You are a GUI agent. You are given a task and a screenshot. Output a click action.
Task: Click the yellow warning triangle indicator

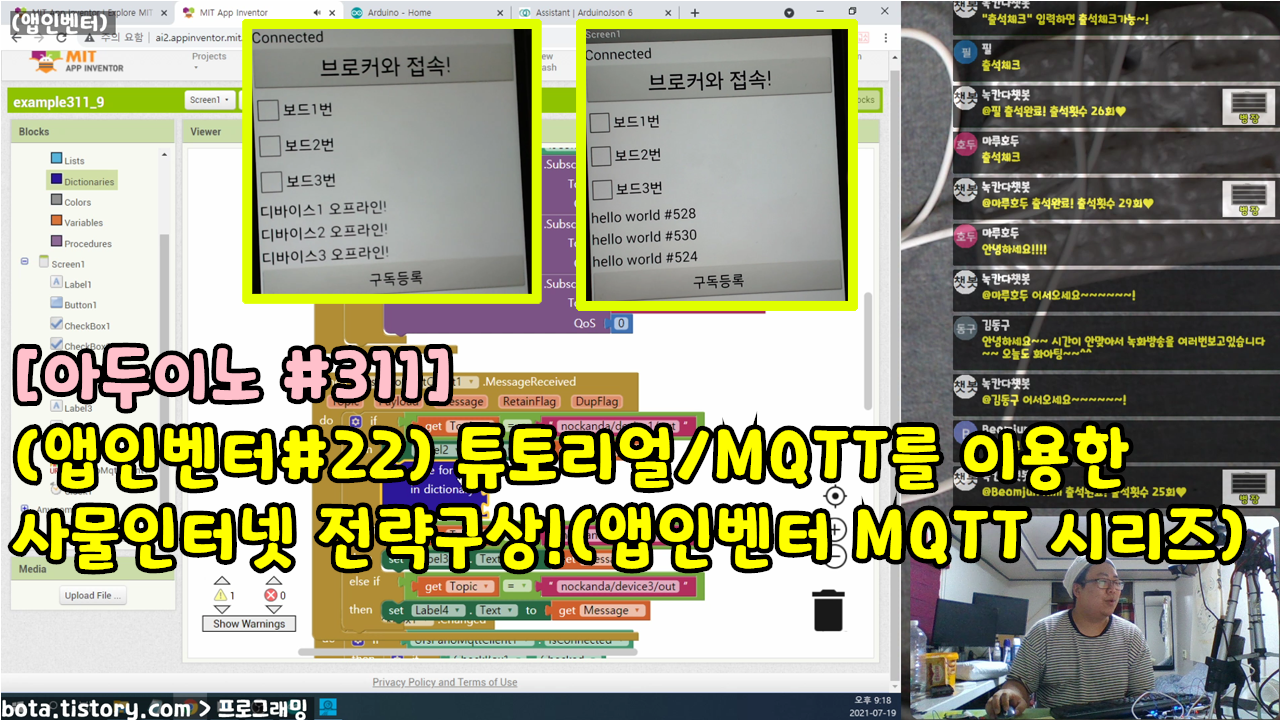coord(221,595)
